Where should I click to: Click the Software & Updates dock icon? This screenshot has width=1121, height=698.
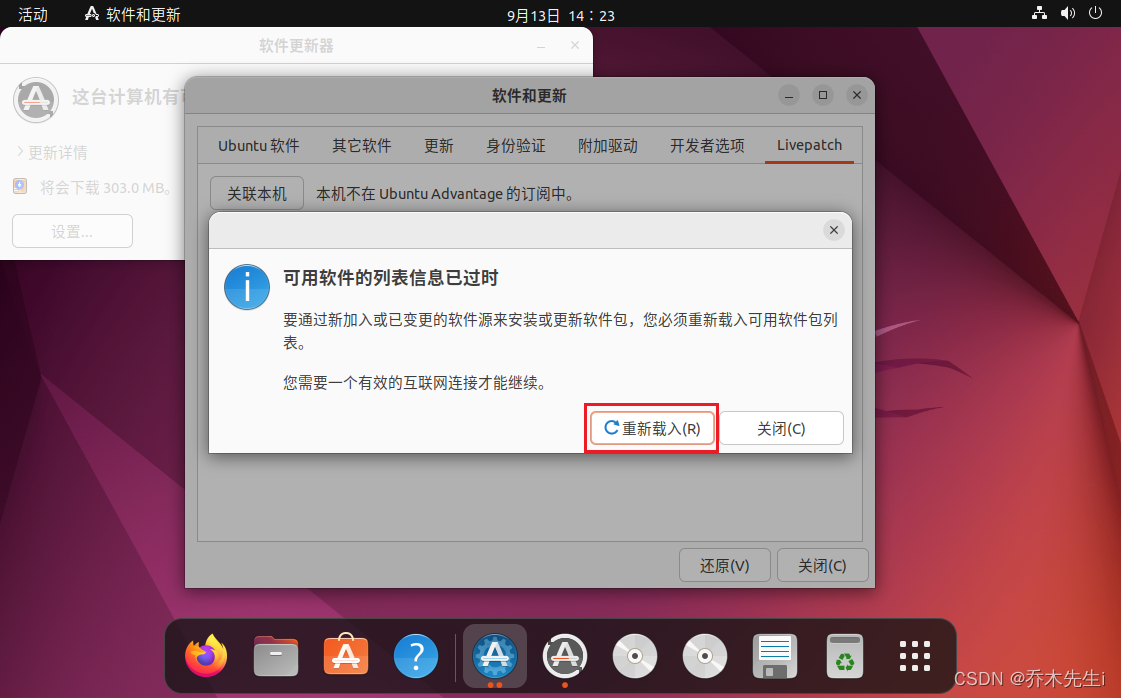pos(494,656)
